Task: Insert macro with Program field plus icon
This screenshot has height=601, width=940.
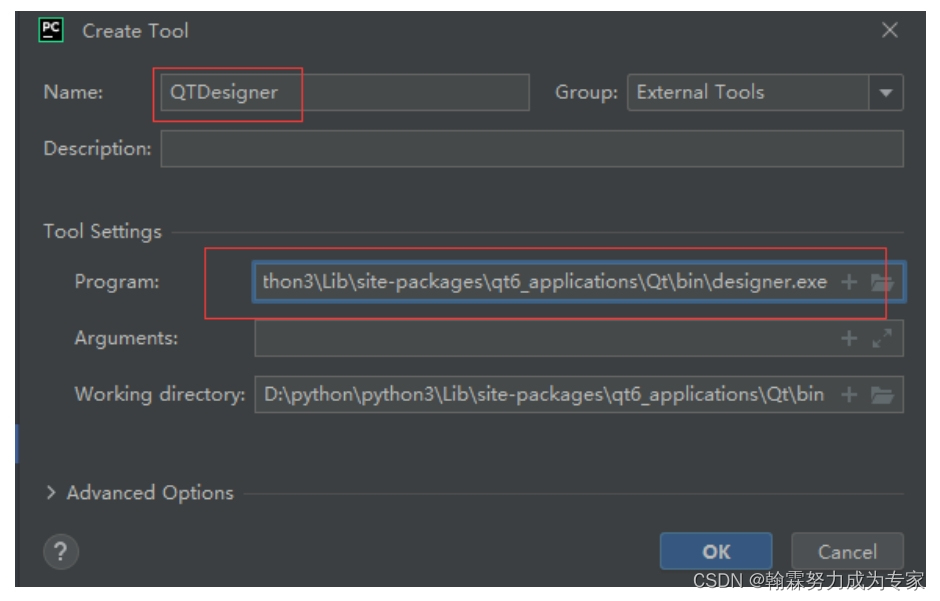Action: click(x=848, y=282)
